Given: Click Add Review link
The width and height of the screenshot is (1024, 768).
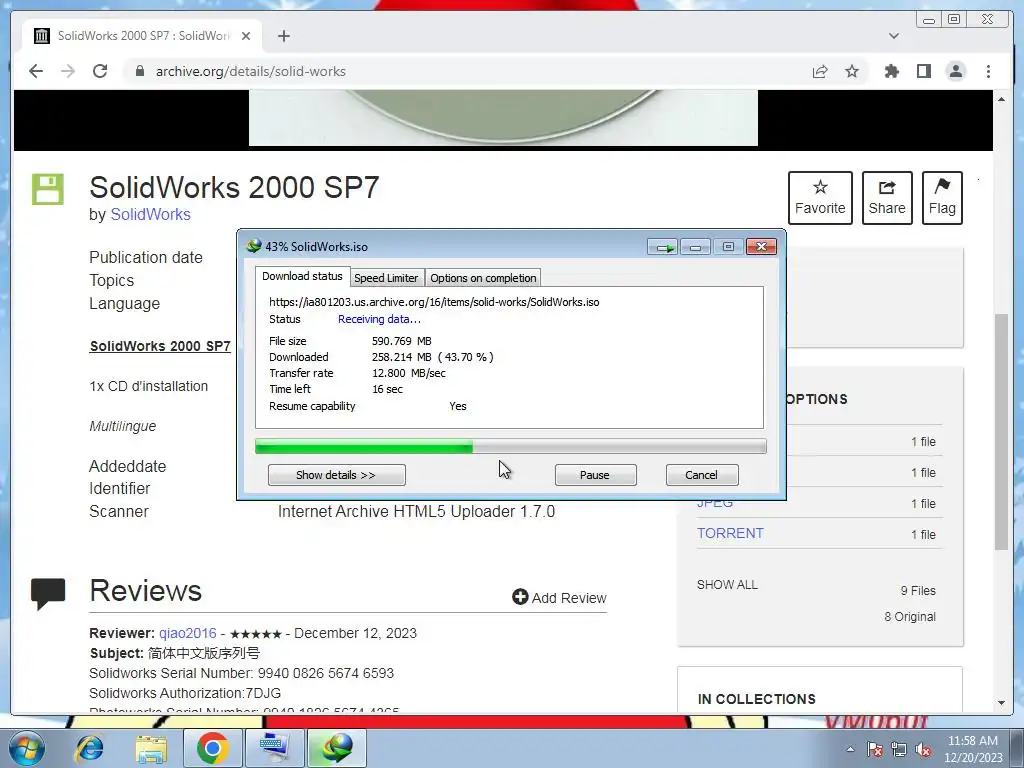Looking at the screenshot, I should pos(560,598).
